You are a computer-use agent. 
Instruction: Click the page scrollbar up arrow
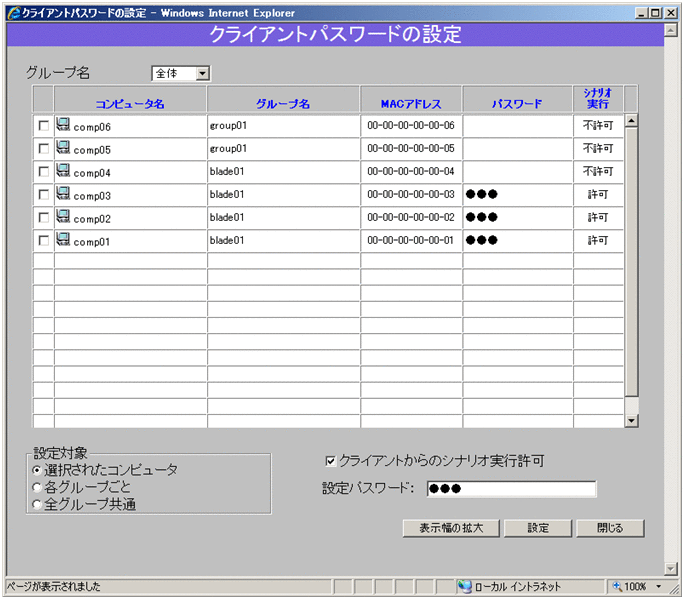(x=671, y=30)
